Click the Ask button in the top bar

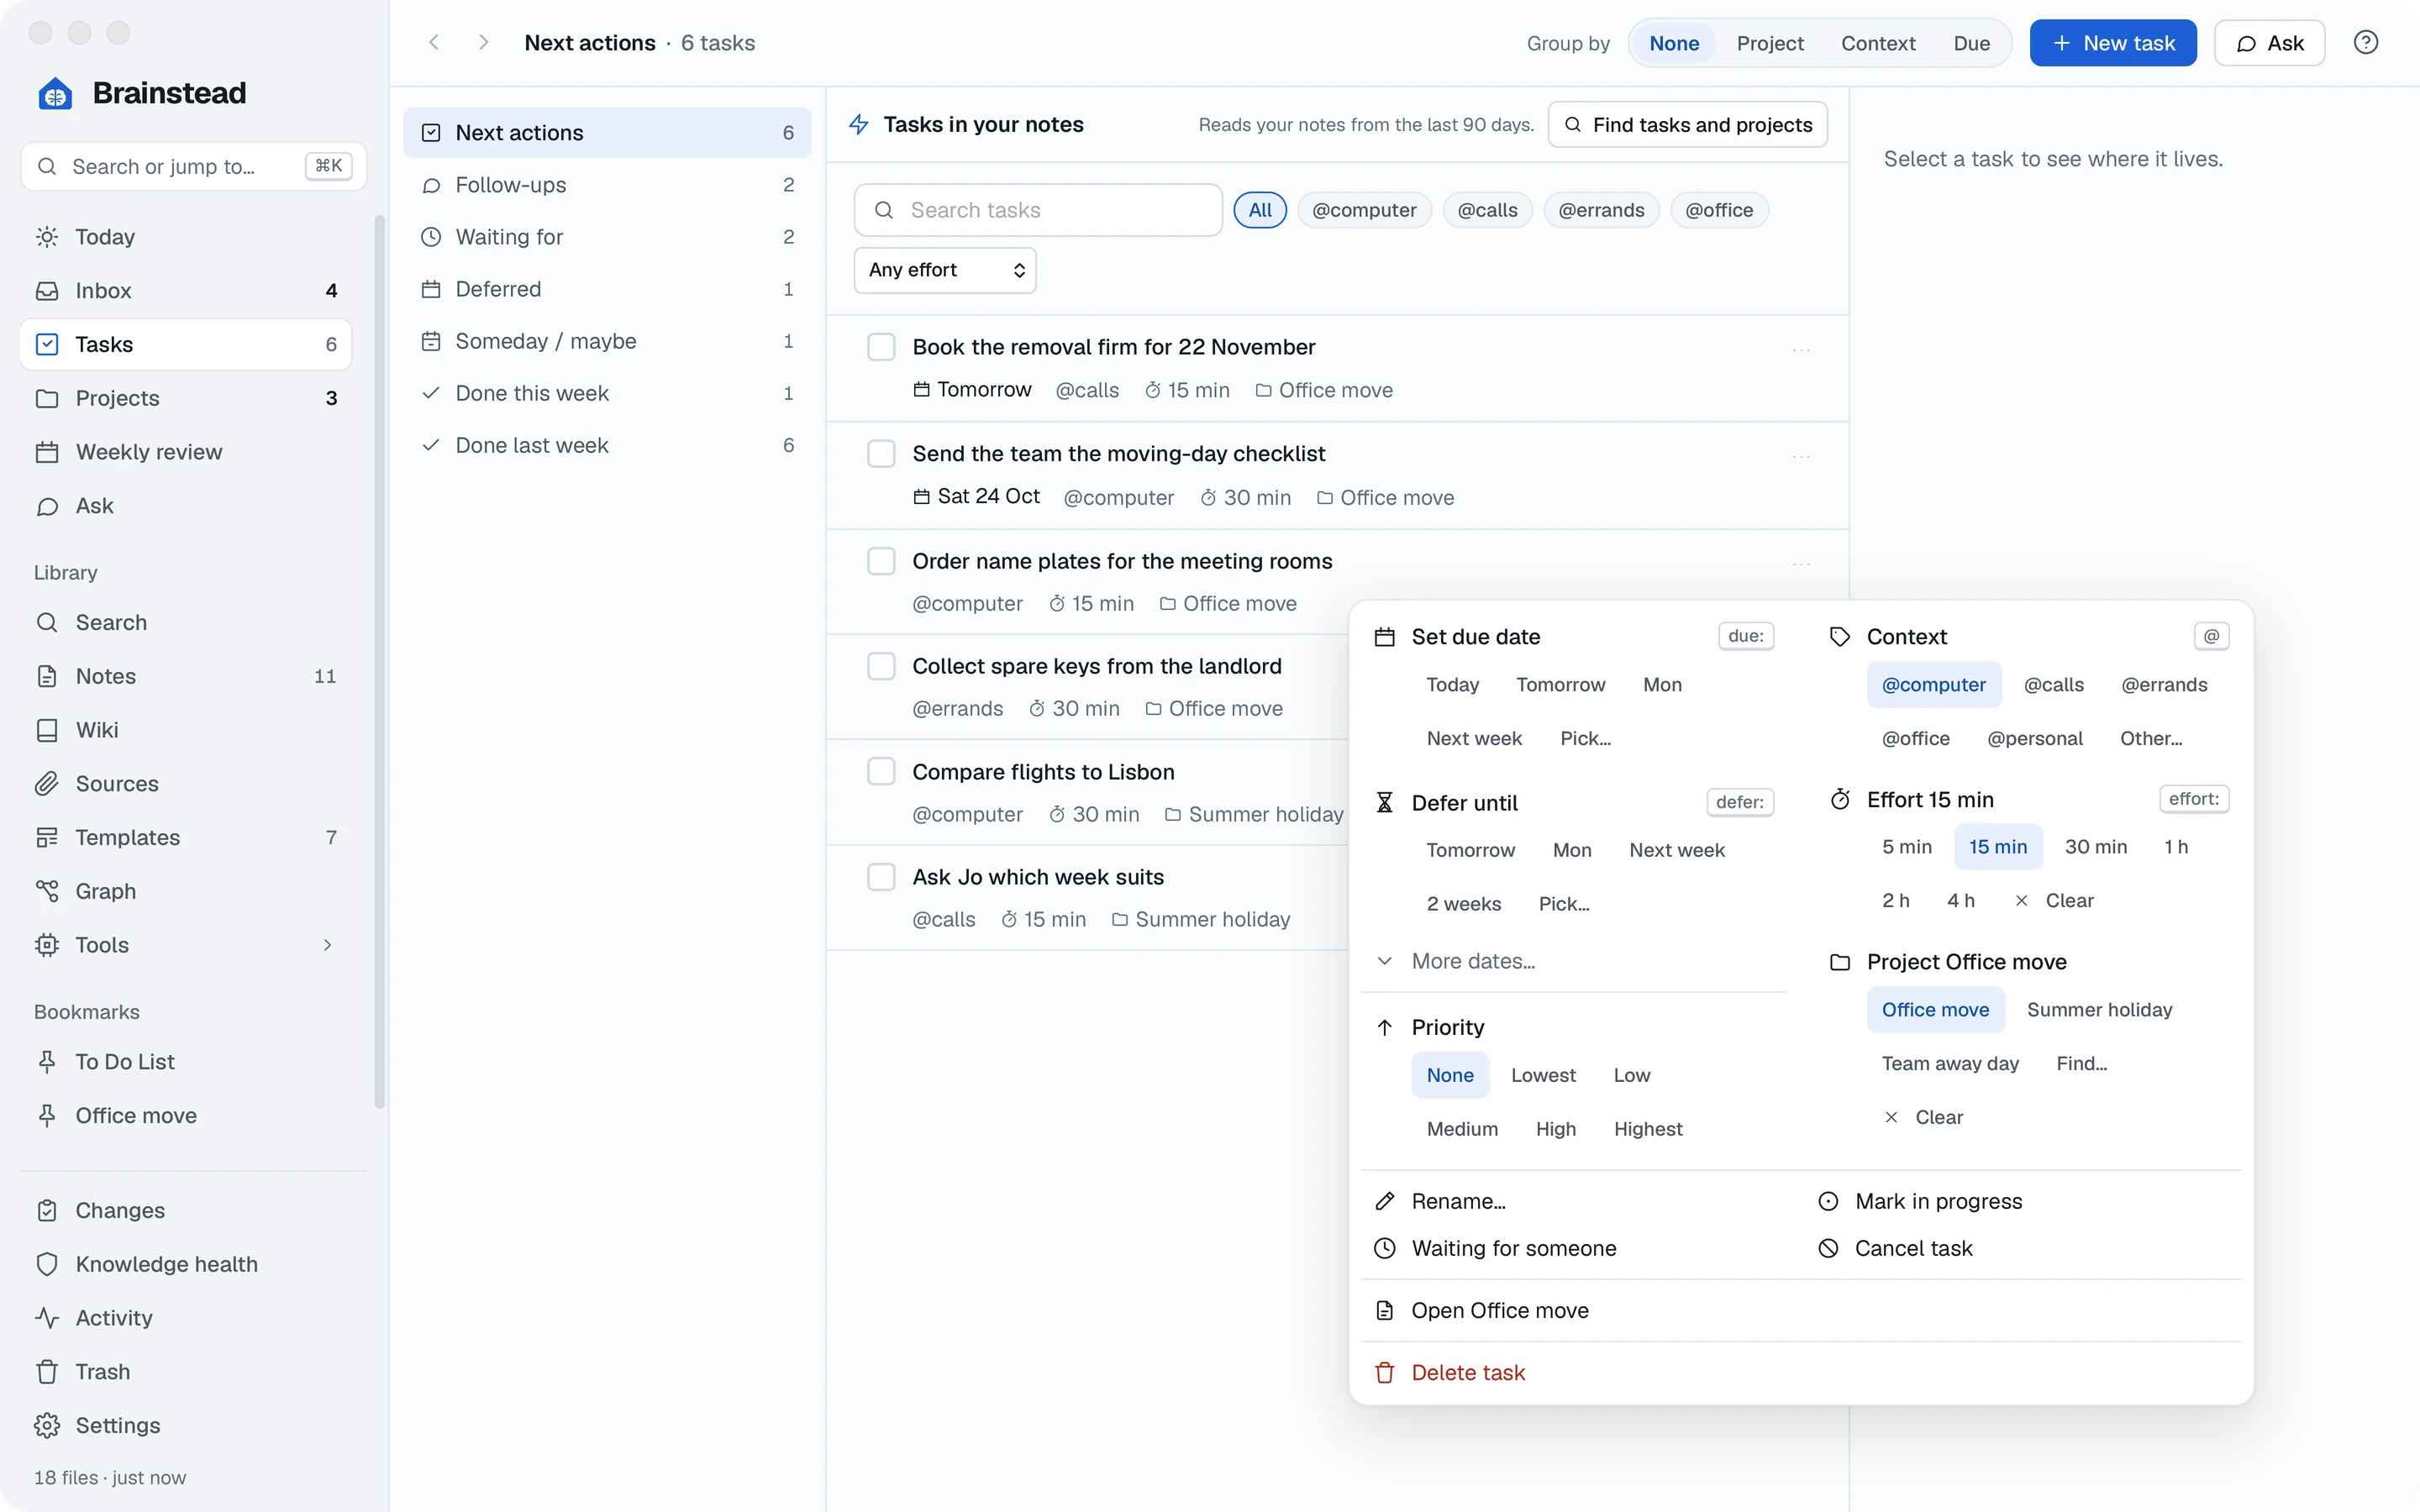pyautogui.click(x=2269, y=43)
